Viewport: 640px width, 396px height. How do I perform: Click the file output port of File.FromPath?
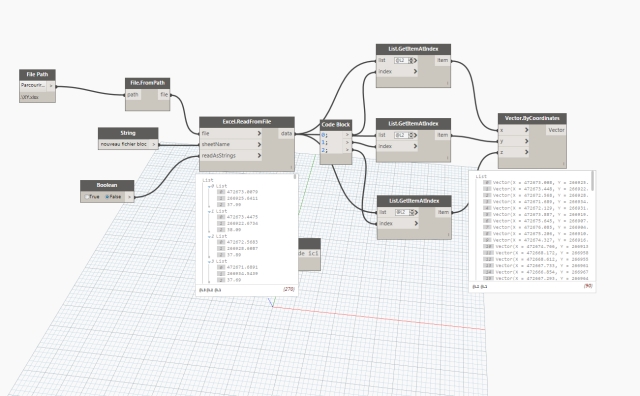coord(164,95)
